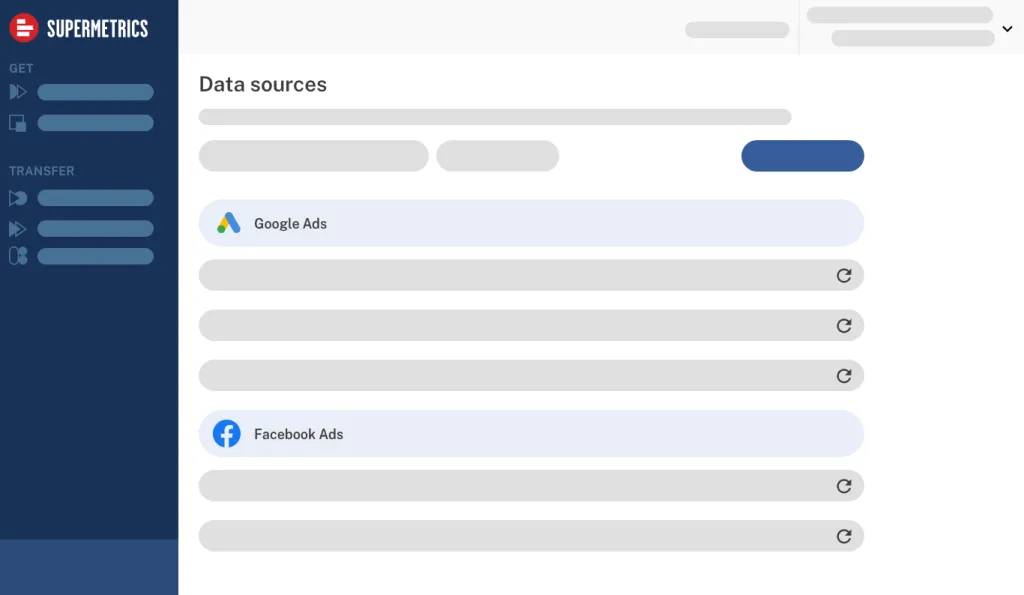Screen dimensions: 1024x595
Task: Select the double-arrow TRANSFER icon
Action: pos(17,228)
